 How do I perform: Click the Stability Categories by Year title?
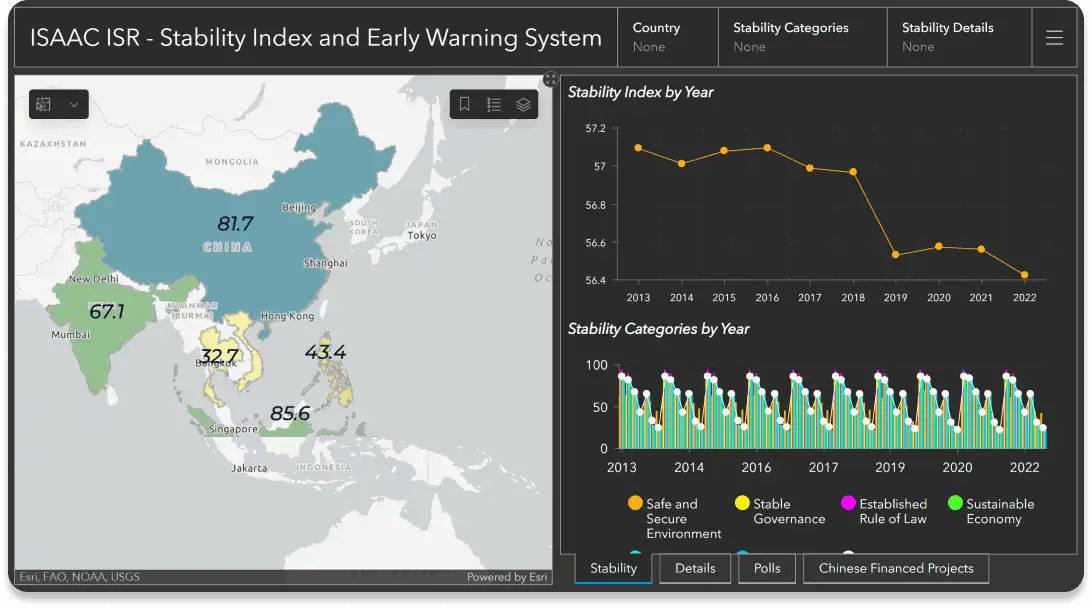tap(658, 329)
